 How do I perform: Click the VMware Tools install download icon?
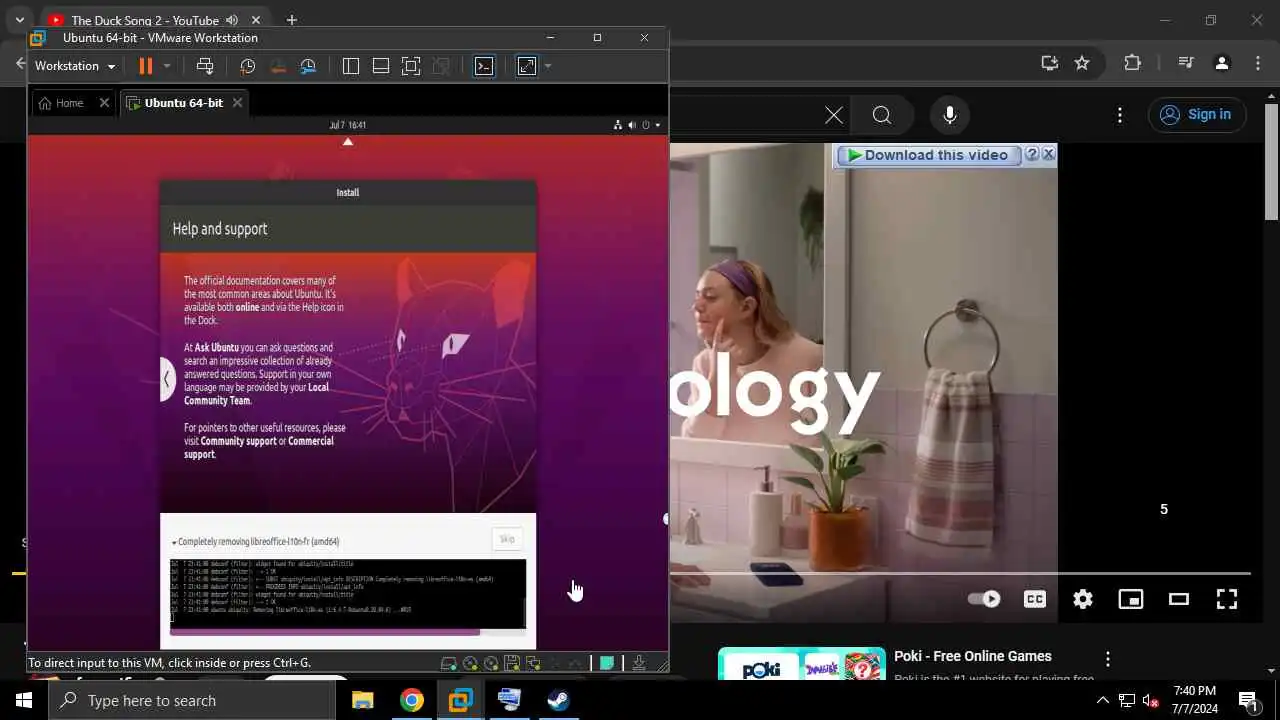tap(640, 663)
